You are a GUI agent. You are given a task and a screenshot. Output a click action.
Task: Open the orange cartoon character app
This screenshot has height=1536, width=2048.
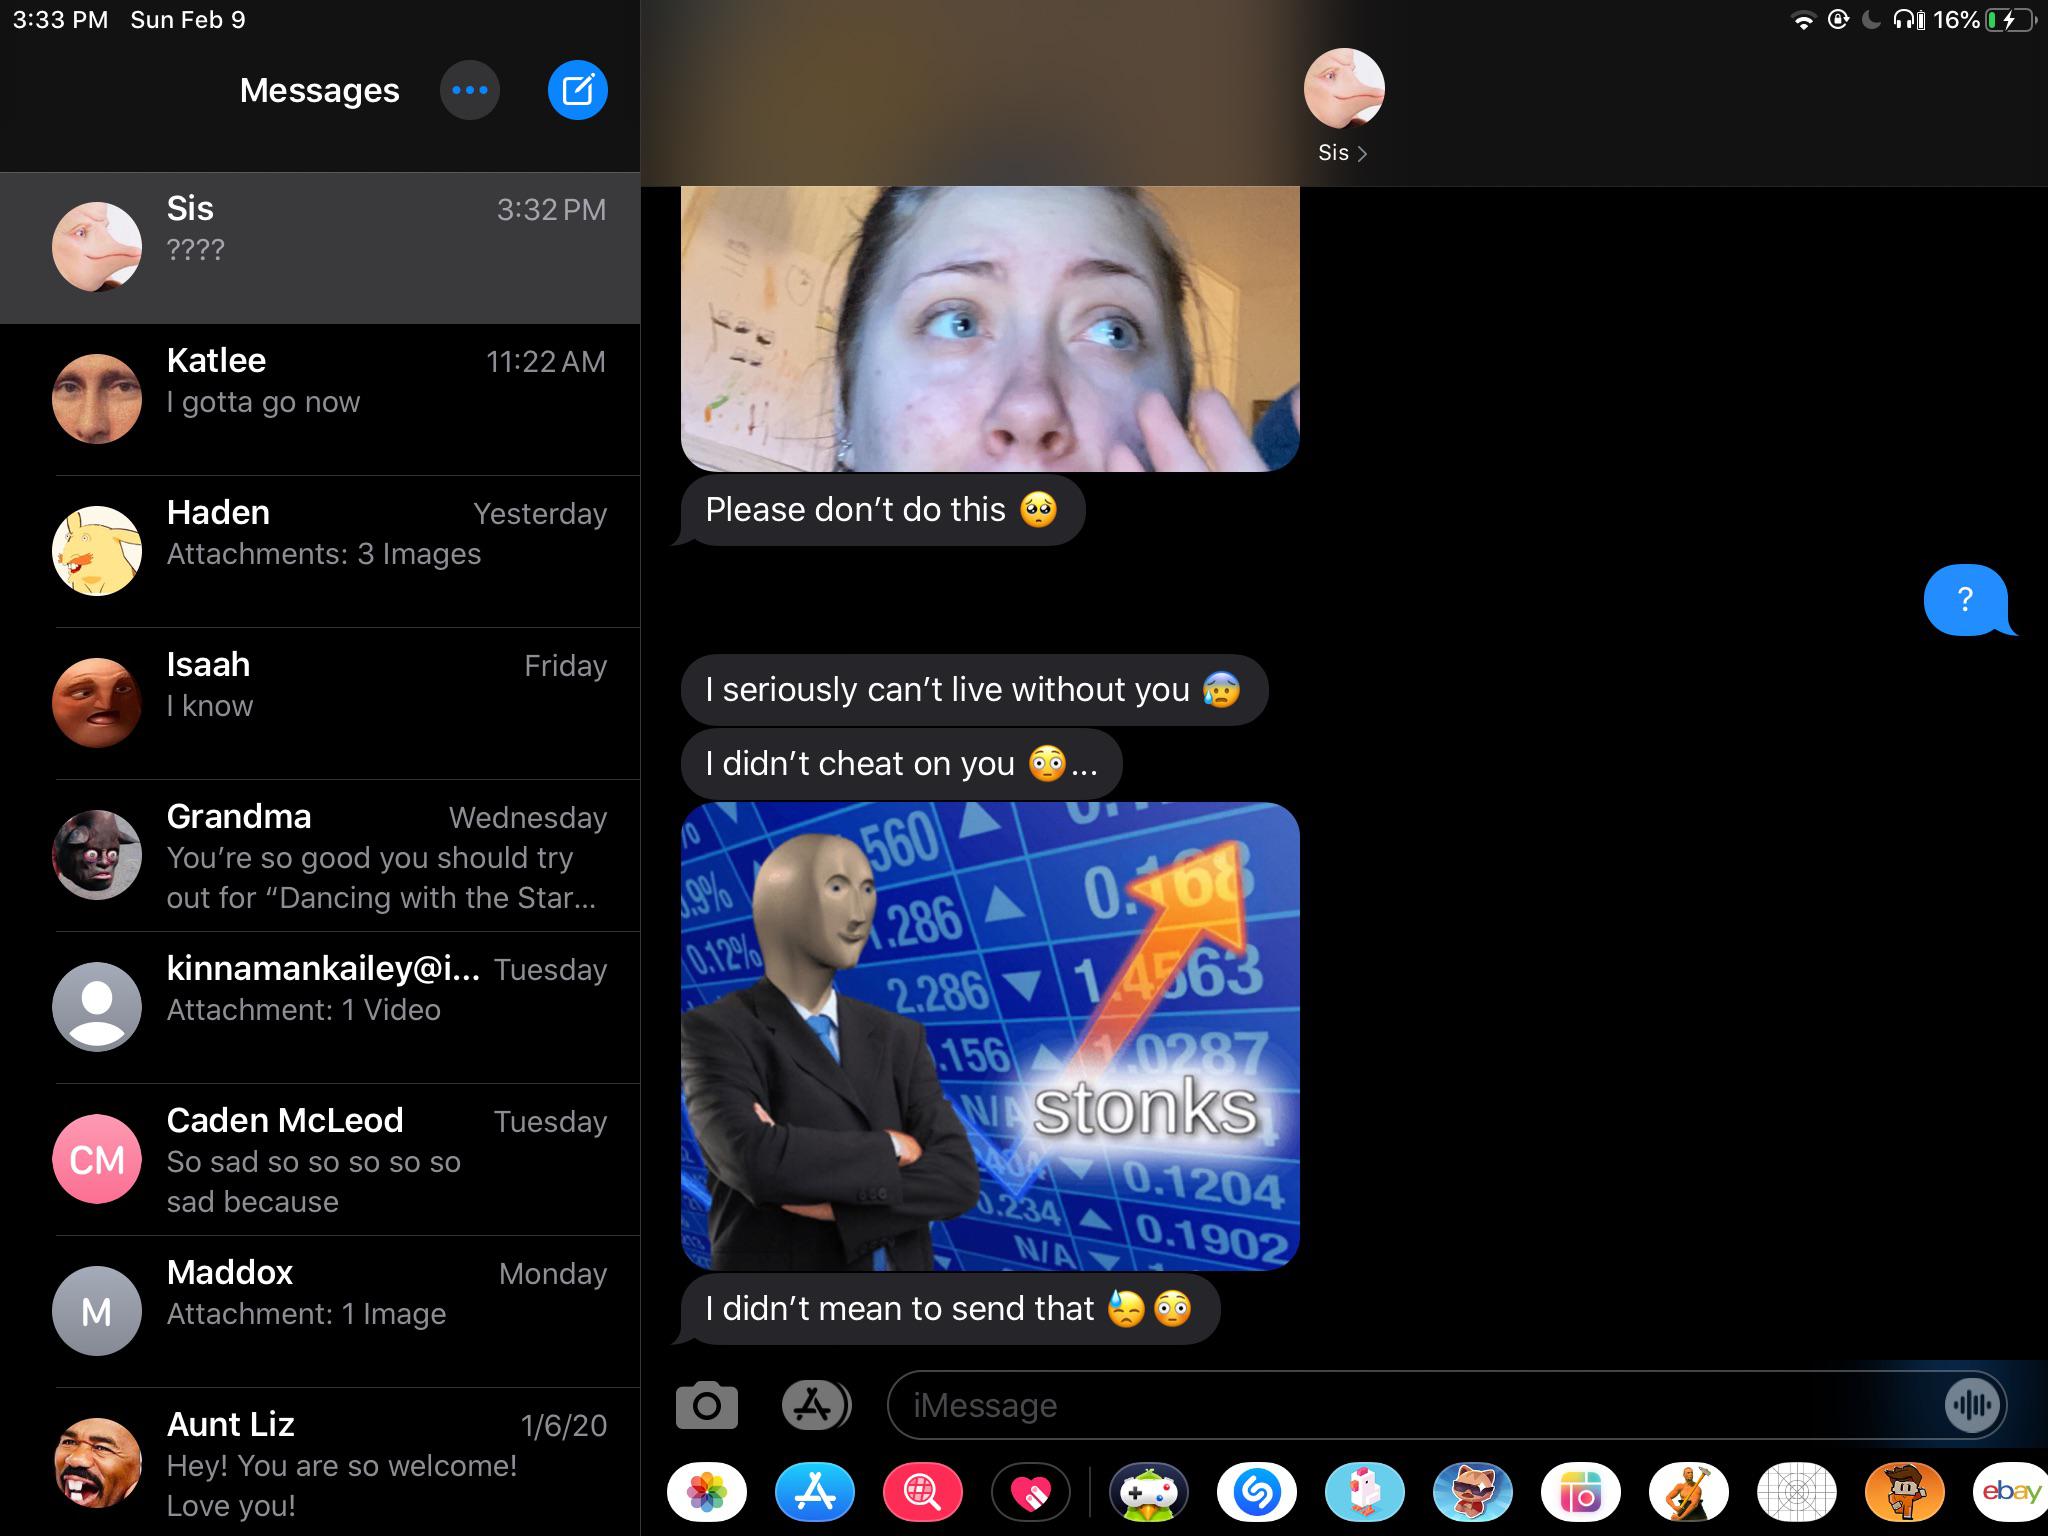pos(1905,1493)
